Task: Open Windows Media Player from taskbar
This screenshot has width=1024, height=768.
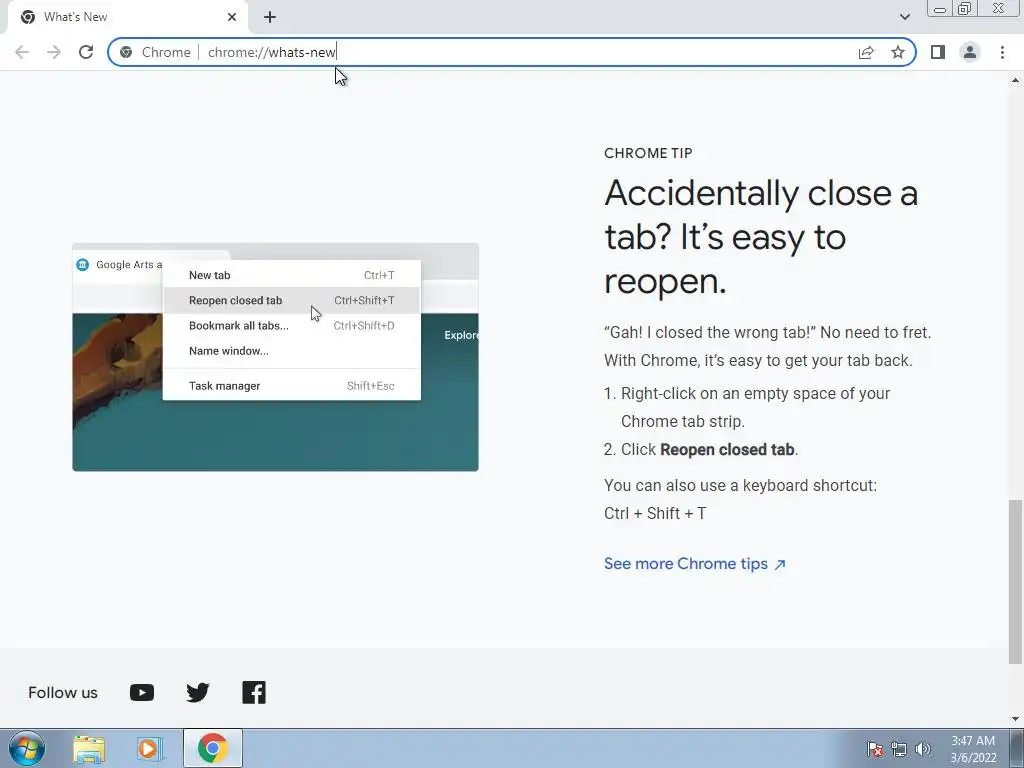Action: [x=149, y=748]
